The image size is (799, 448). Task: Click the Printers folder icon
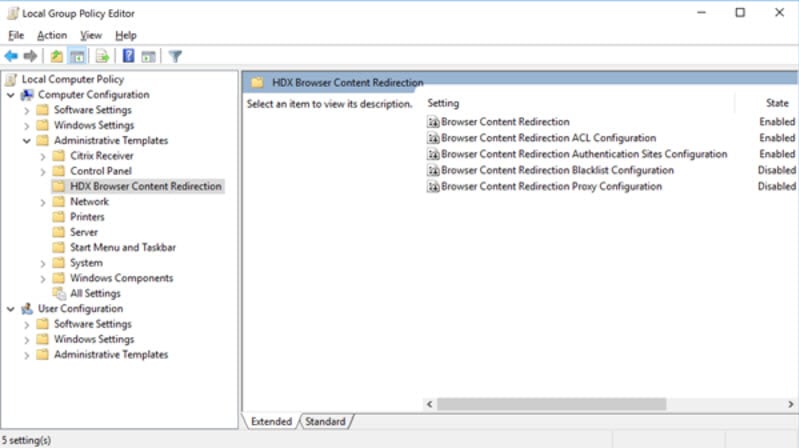(59, 217)
